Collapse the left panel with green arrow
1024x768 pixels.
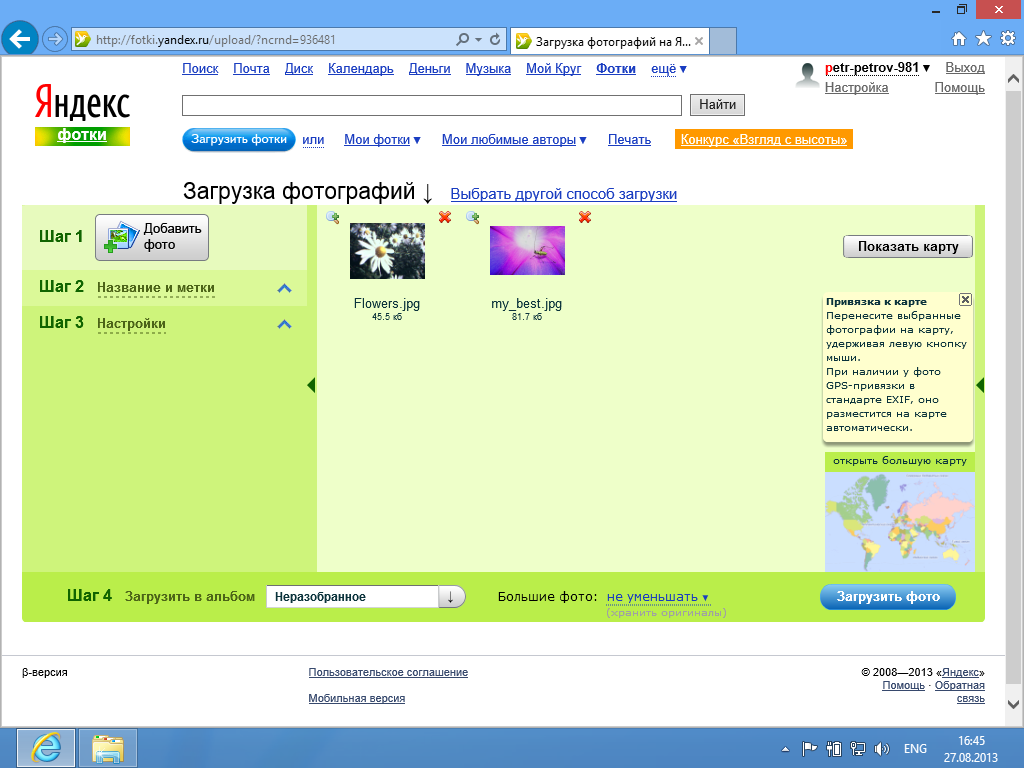point(311,385)
